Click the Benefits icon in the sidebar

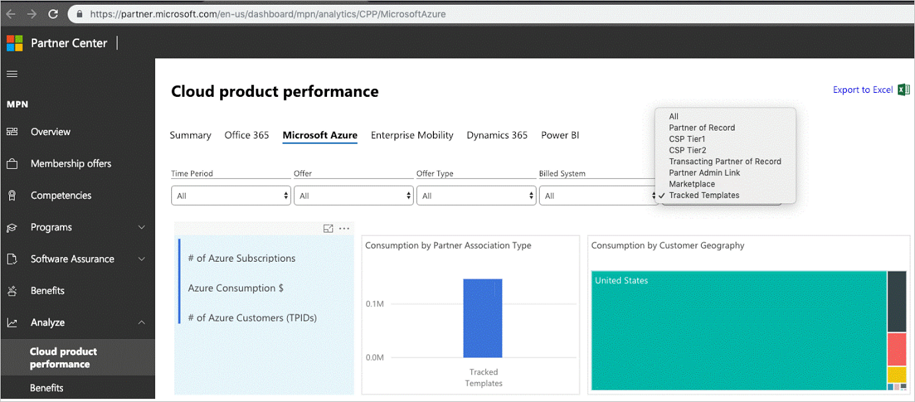point(12,291)
